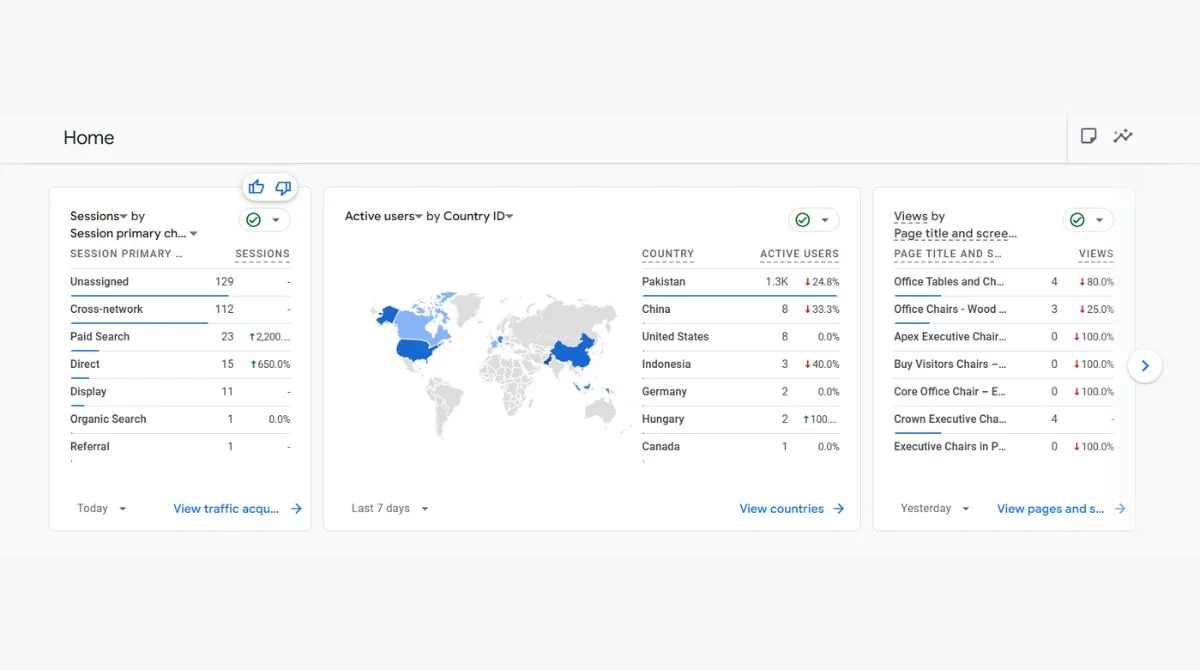Select the Pakistan country row
The height and width of the screenshot is (670, 1200).
pyautogui.click(x=741, y=282)
